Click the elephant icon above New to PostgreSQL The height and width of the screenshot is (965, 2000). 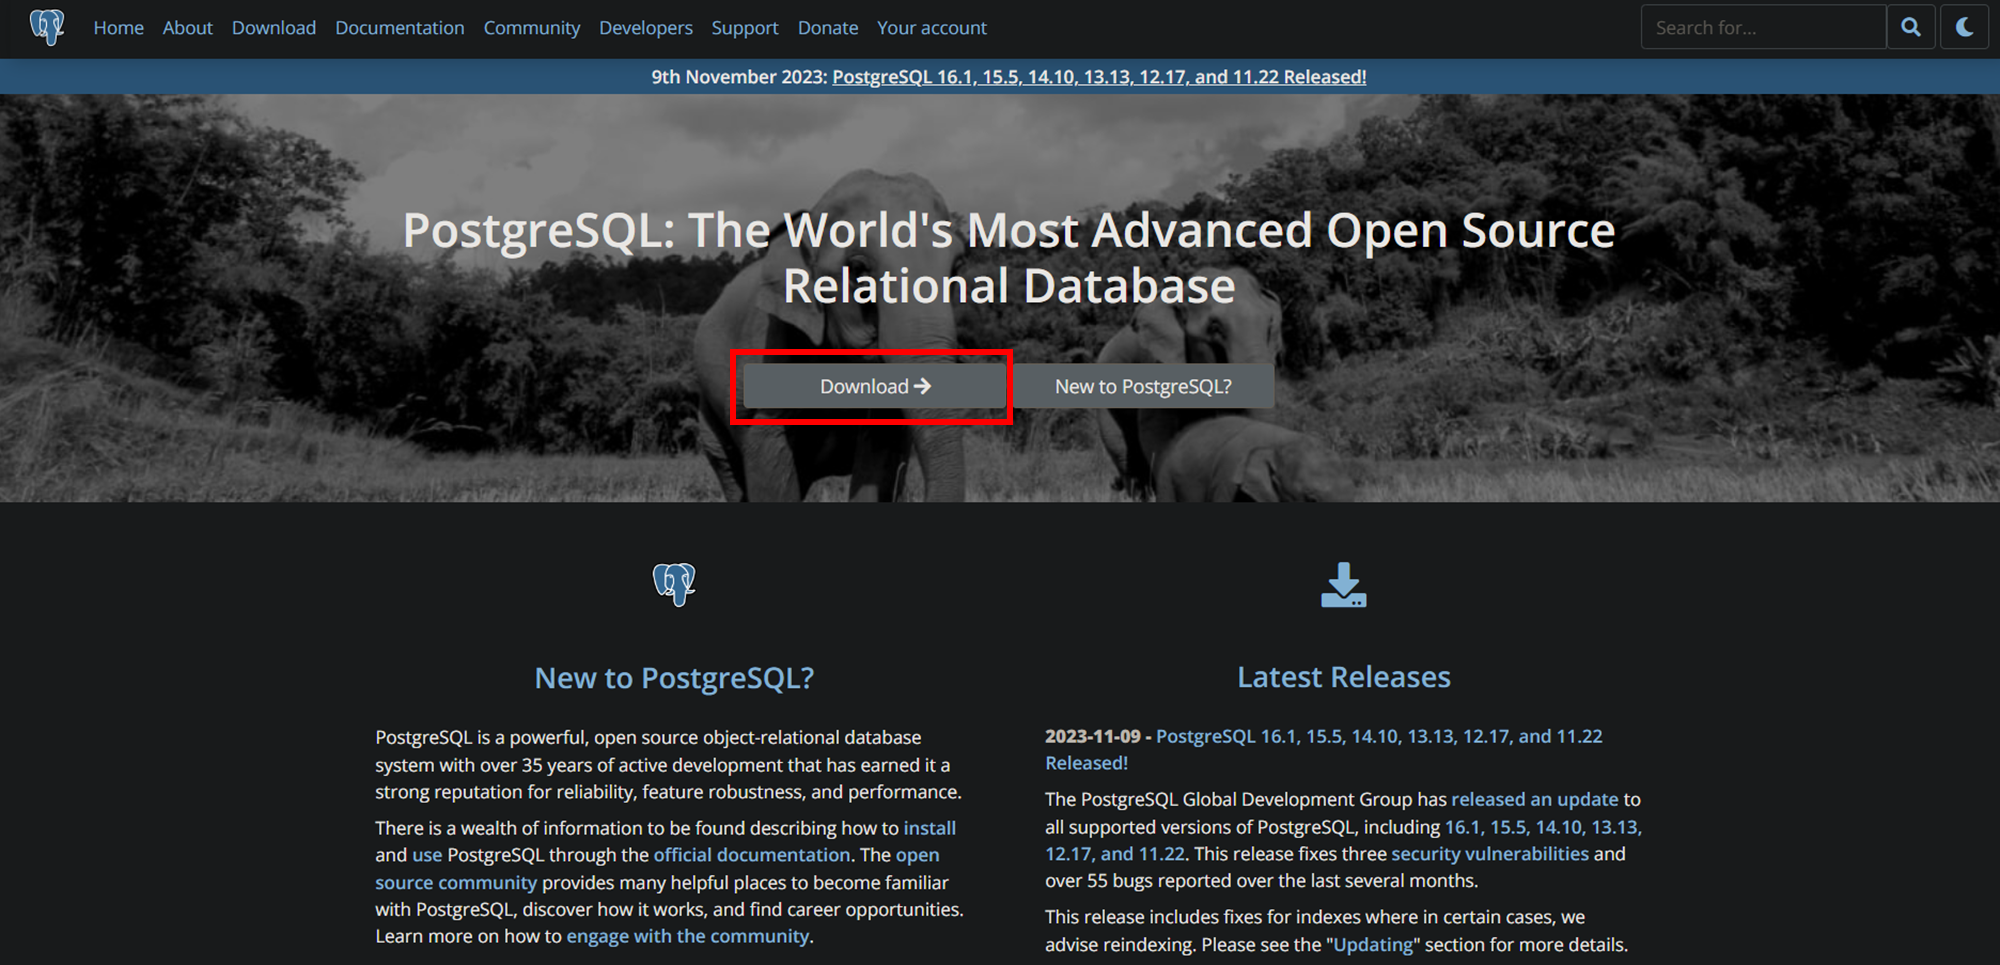point(674,584)
